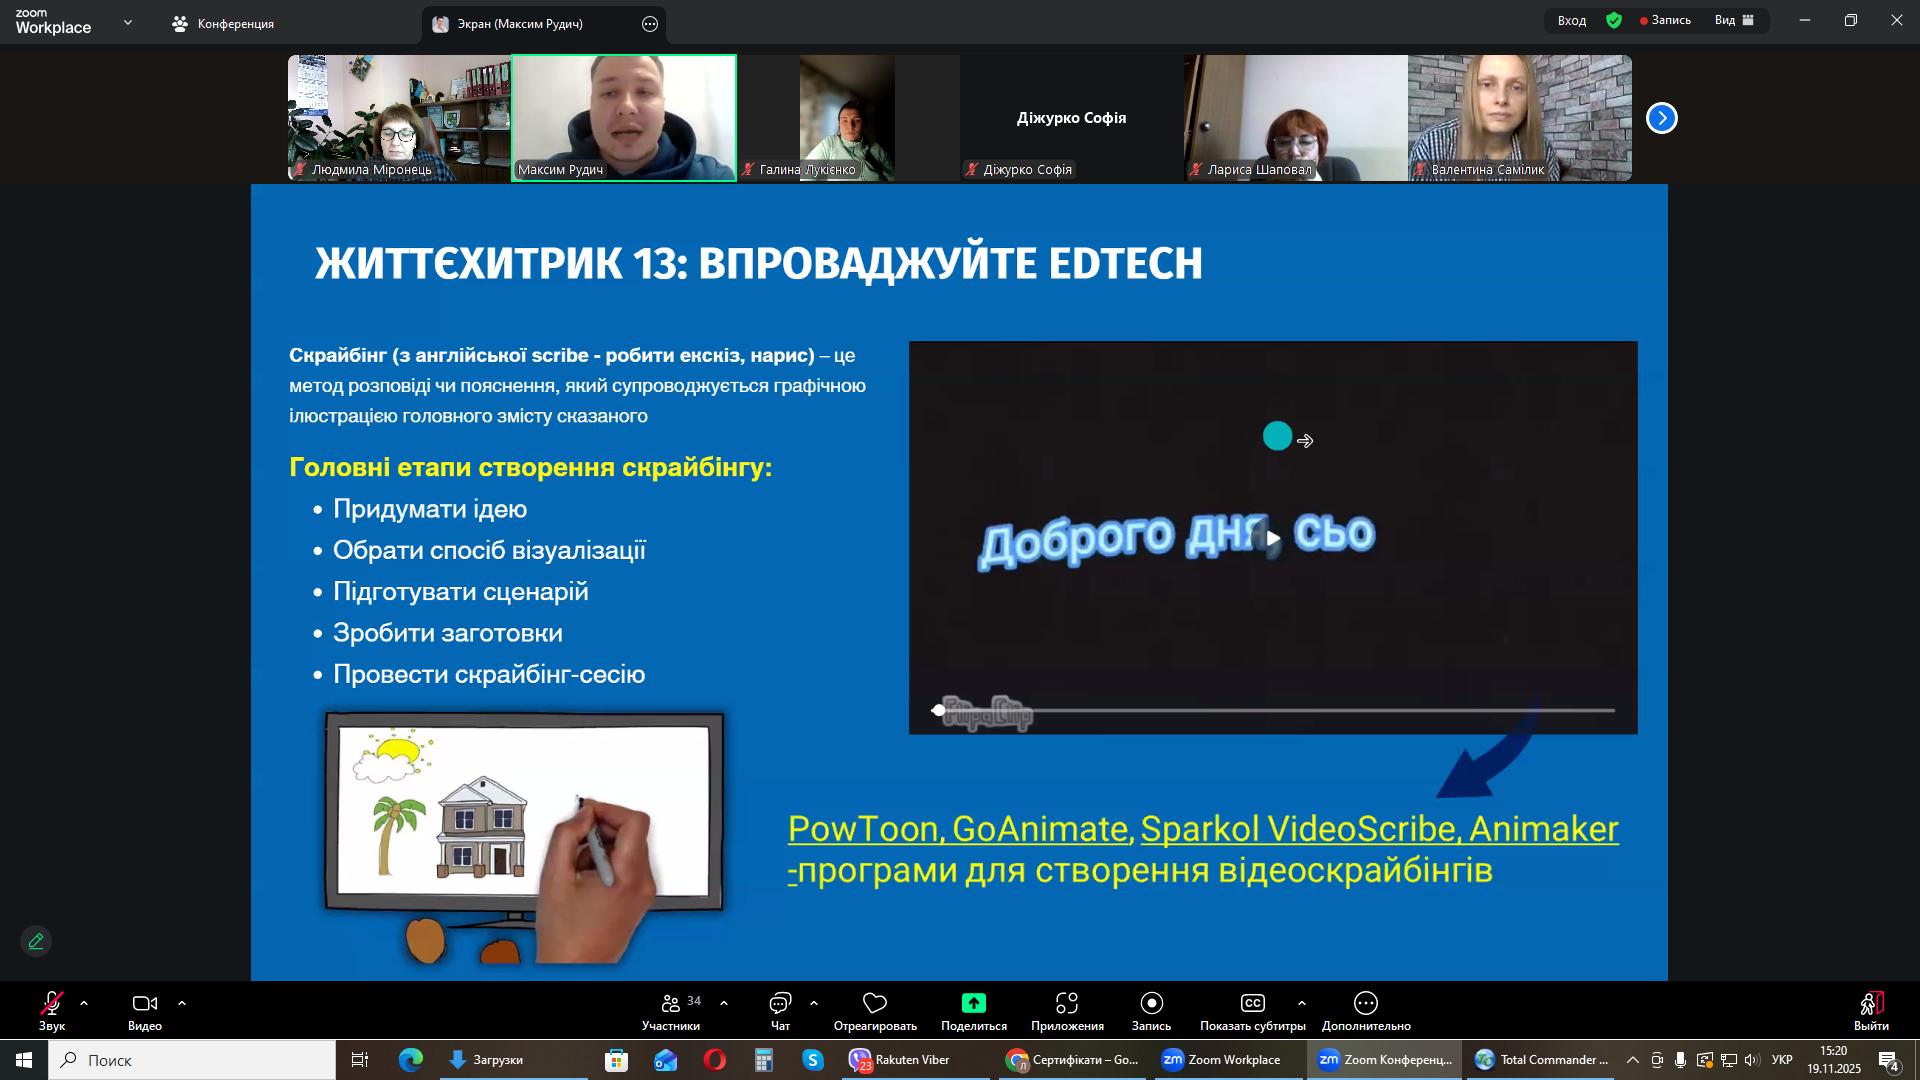The width and height of the screenshot is (1920, 1080).
Task: Open the Apps icon in toolbar
Action: 1067,1003
